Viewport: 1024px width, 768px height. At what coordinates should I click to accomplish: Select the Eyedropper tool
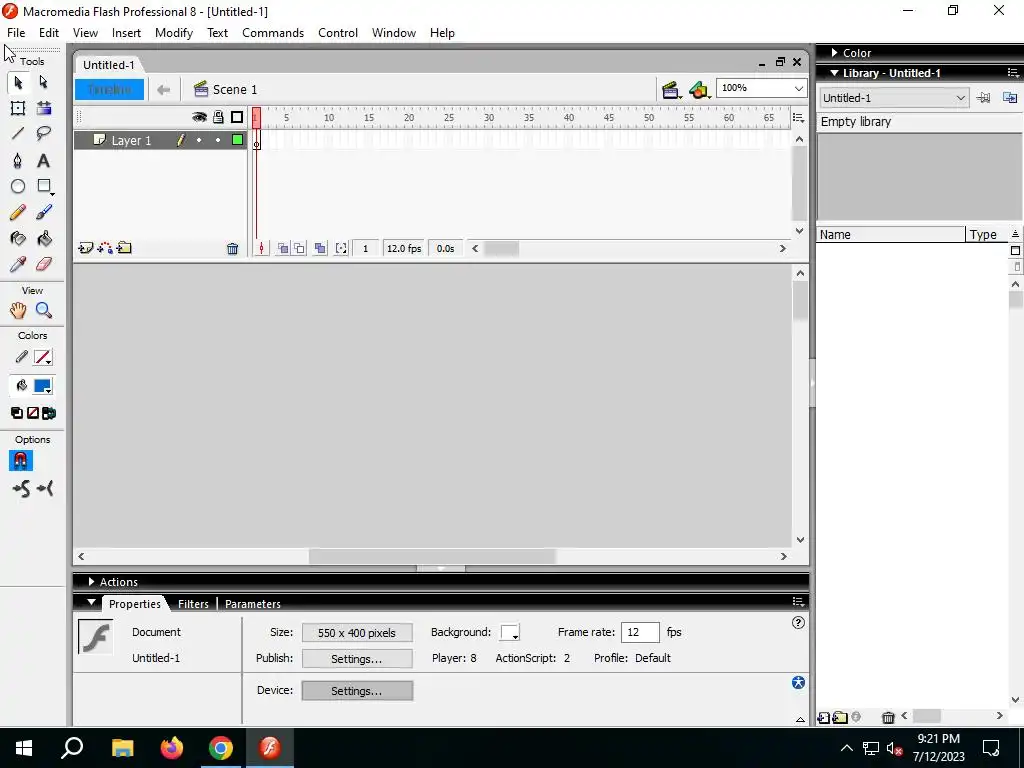coord(18,264)
